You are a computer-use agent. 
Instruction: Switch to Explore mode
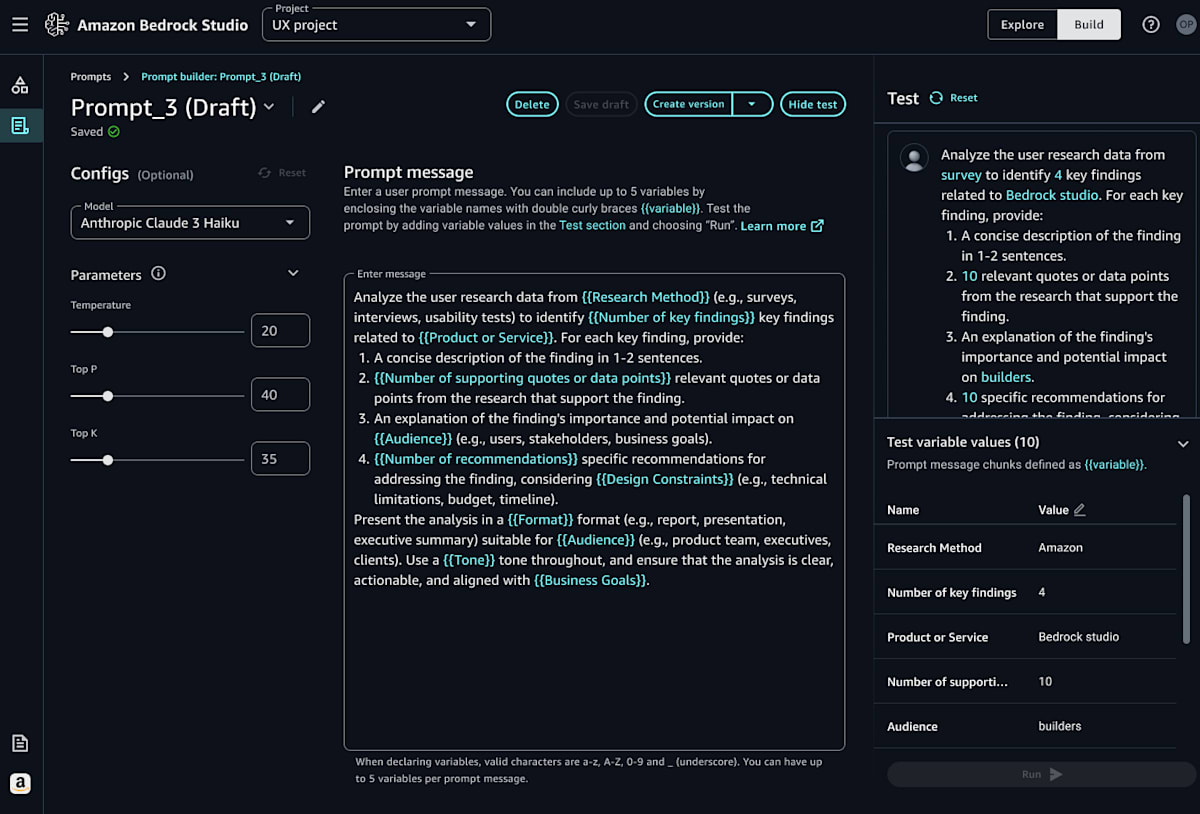tap(1022, 25)
